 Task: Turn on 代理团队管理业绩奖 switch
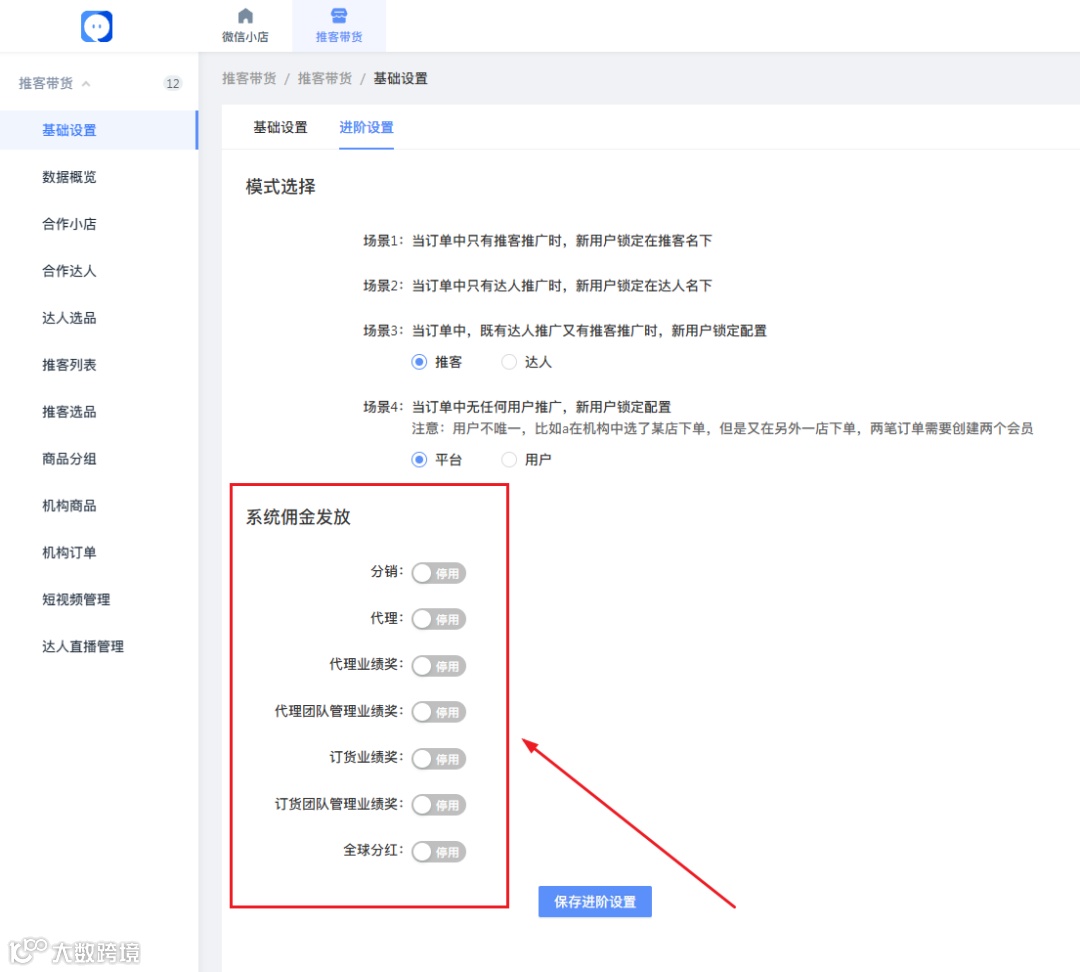click(439, 712)
